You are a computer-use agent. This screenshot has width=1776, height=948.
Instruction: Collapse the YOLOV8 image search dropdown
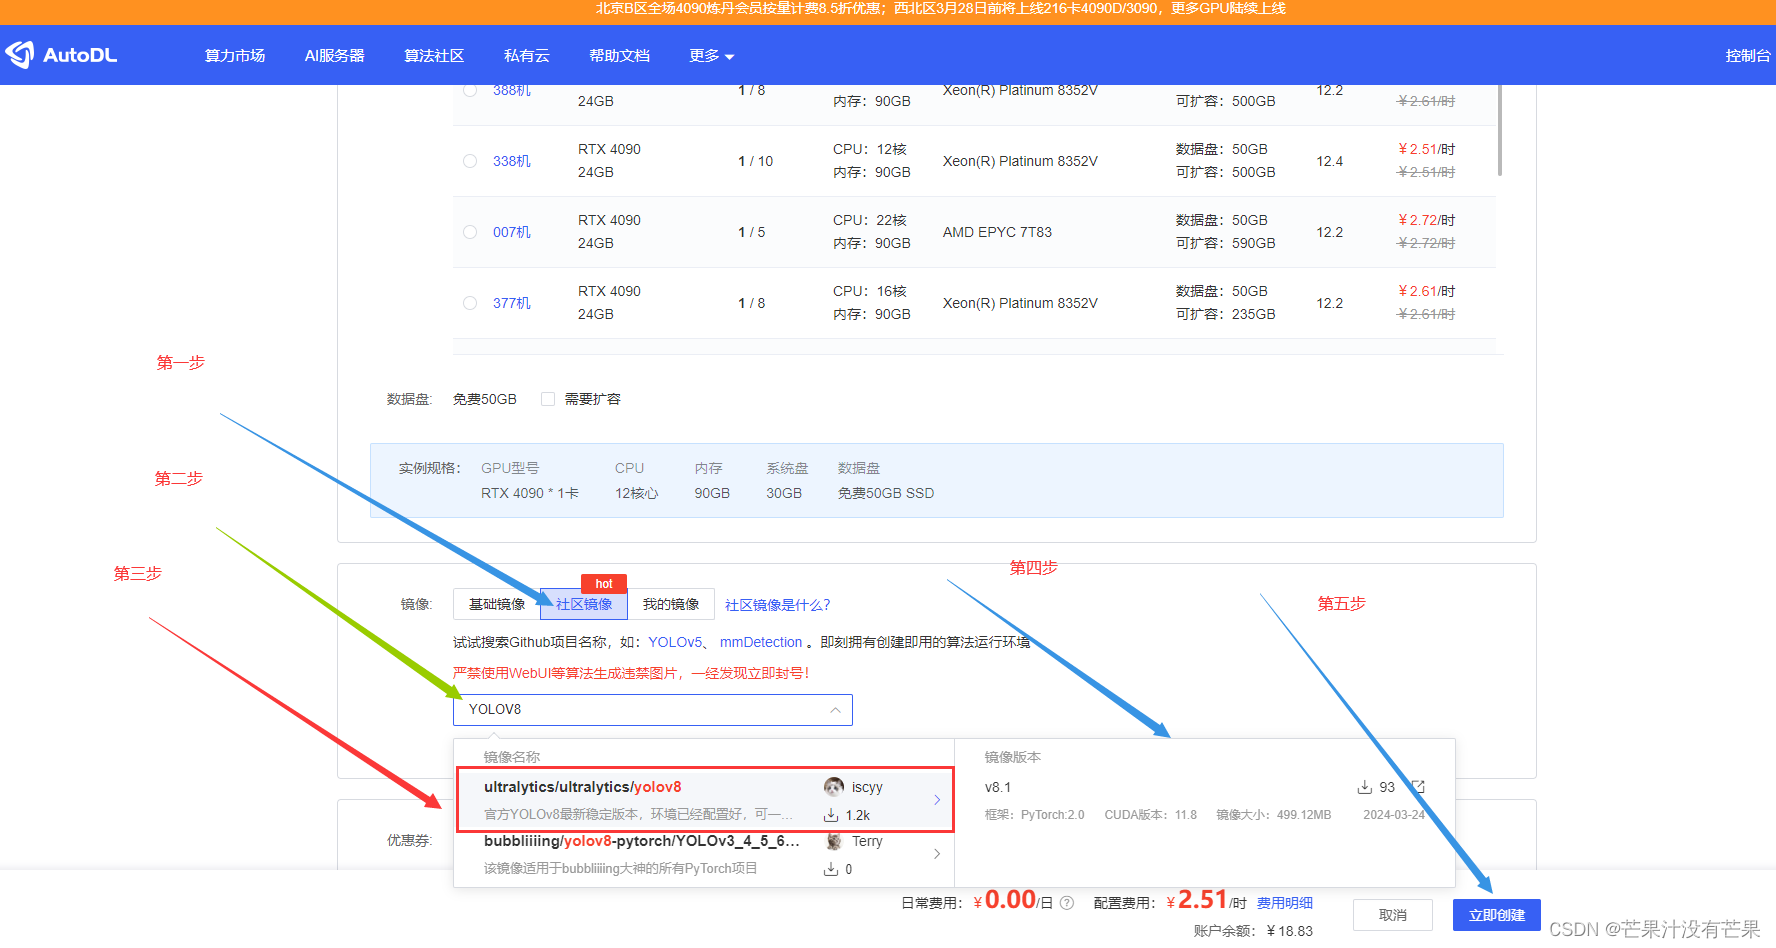(x=835, y=710)
